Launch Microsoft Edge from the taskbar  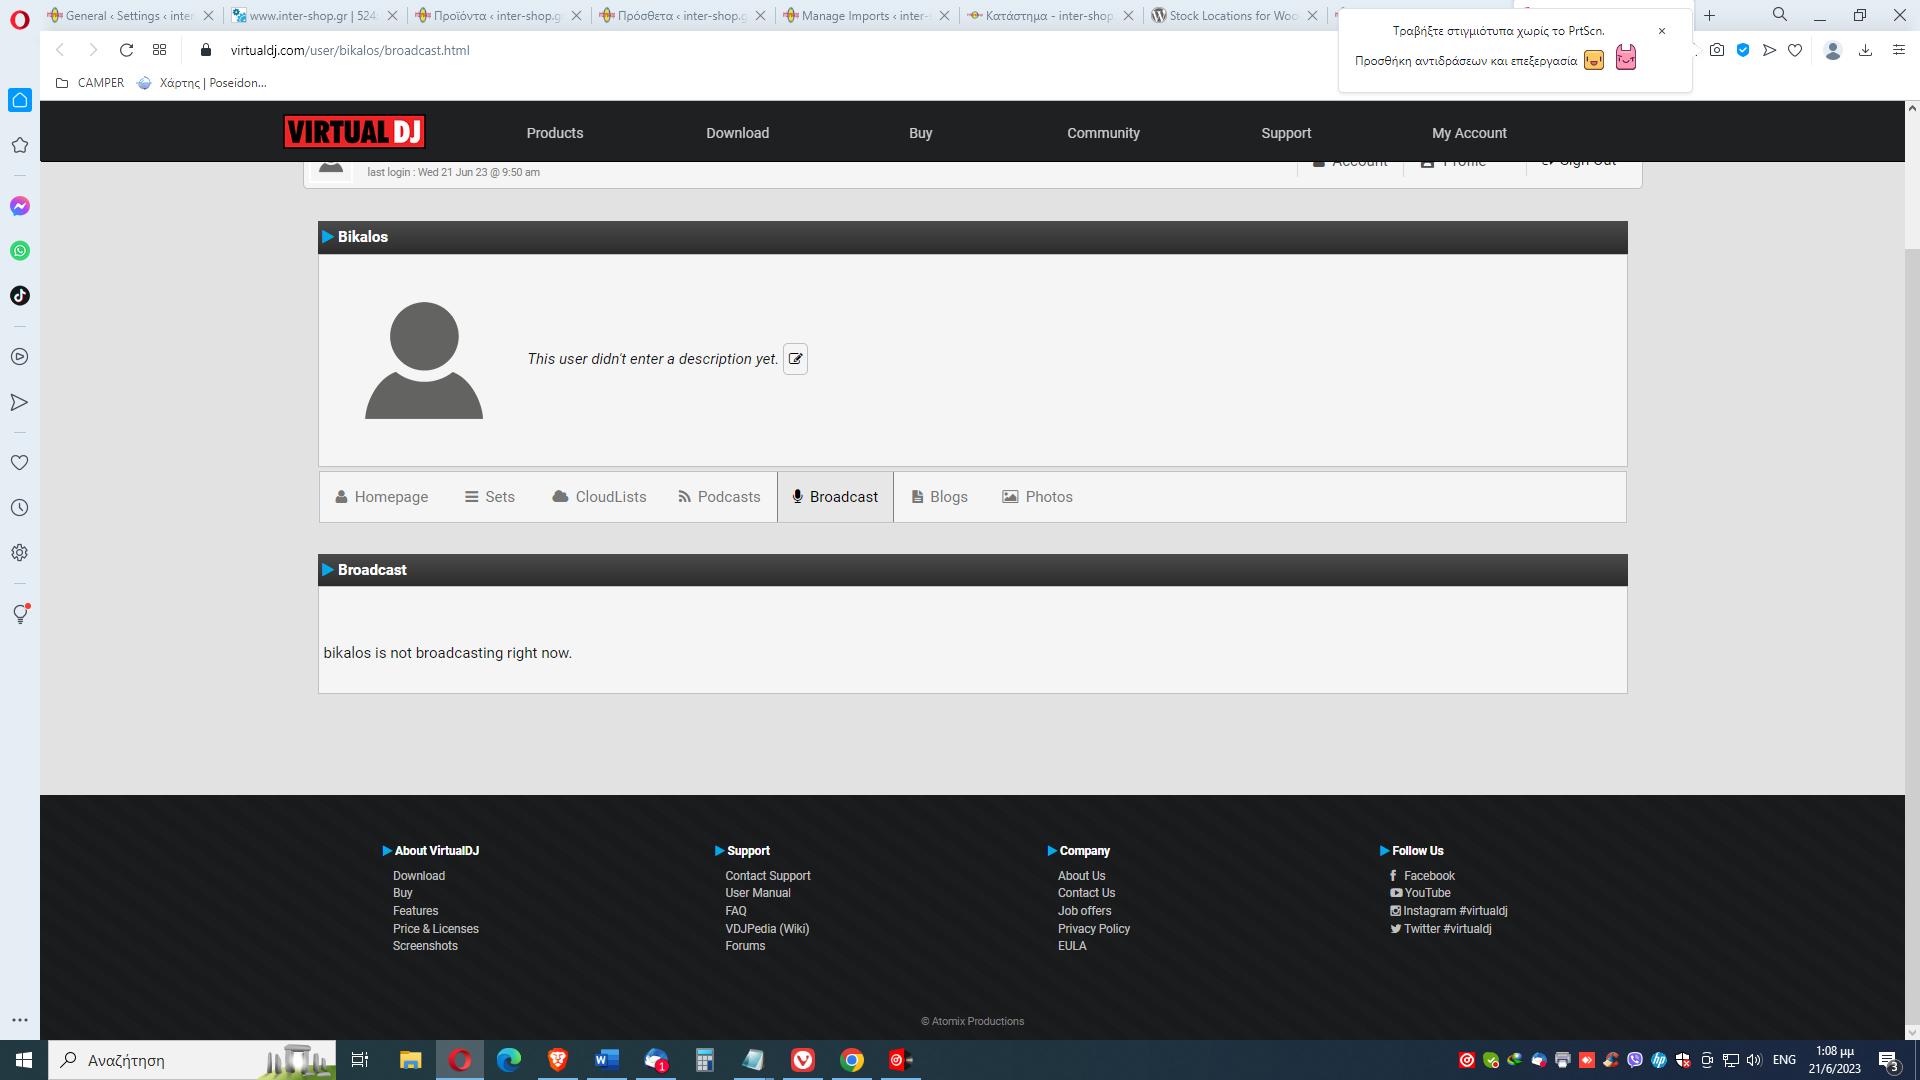click(x=509, y=1060)
